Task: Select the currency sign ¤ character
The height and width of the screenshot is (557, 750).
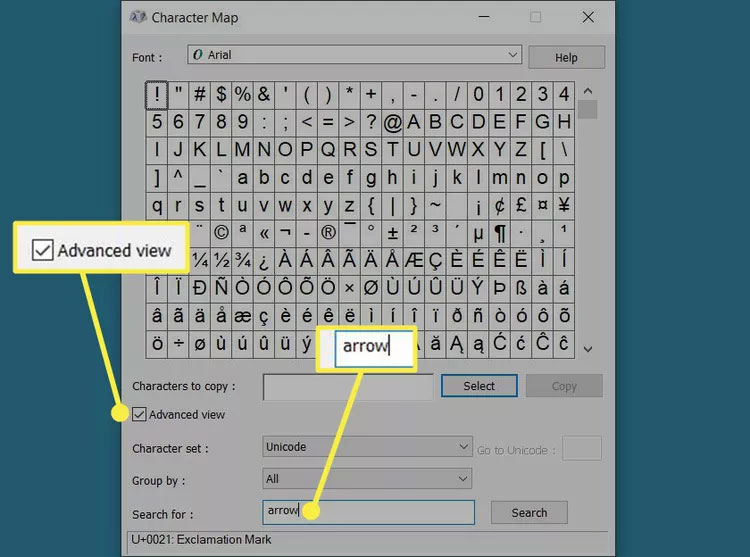Action: (542, 206)
